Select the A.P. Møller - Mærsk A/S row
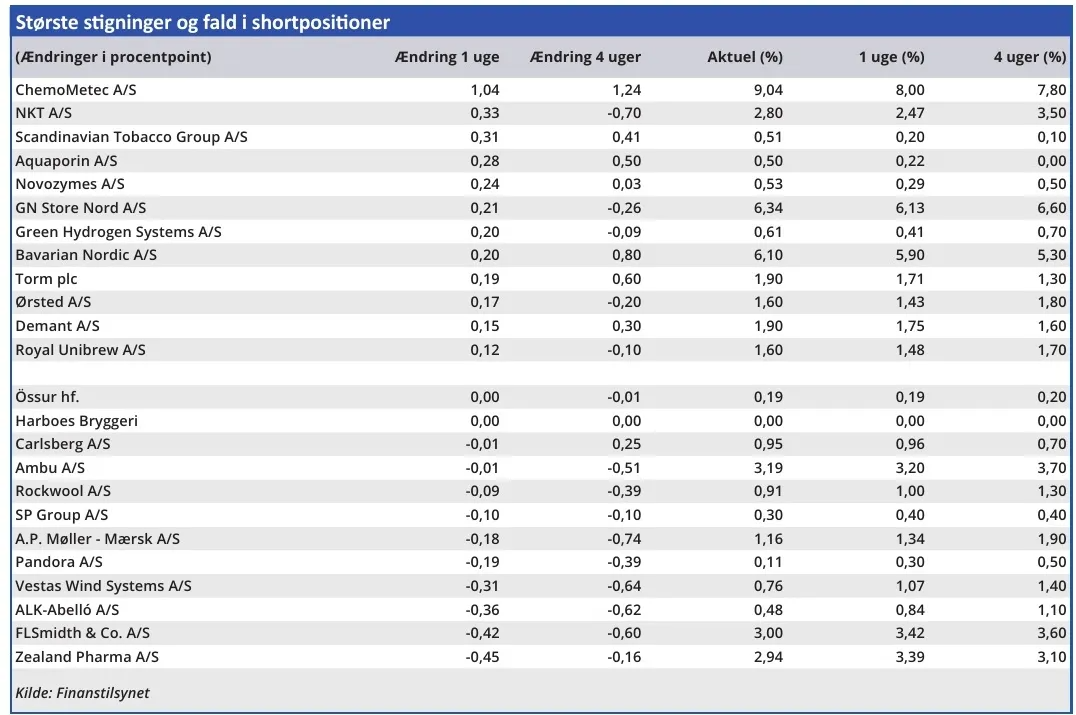Image resolution: width=1076 pixels, height=715 pixels. (x=98, y=539)
